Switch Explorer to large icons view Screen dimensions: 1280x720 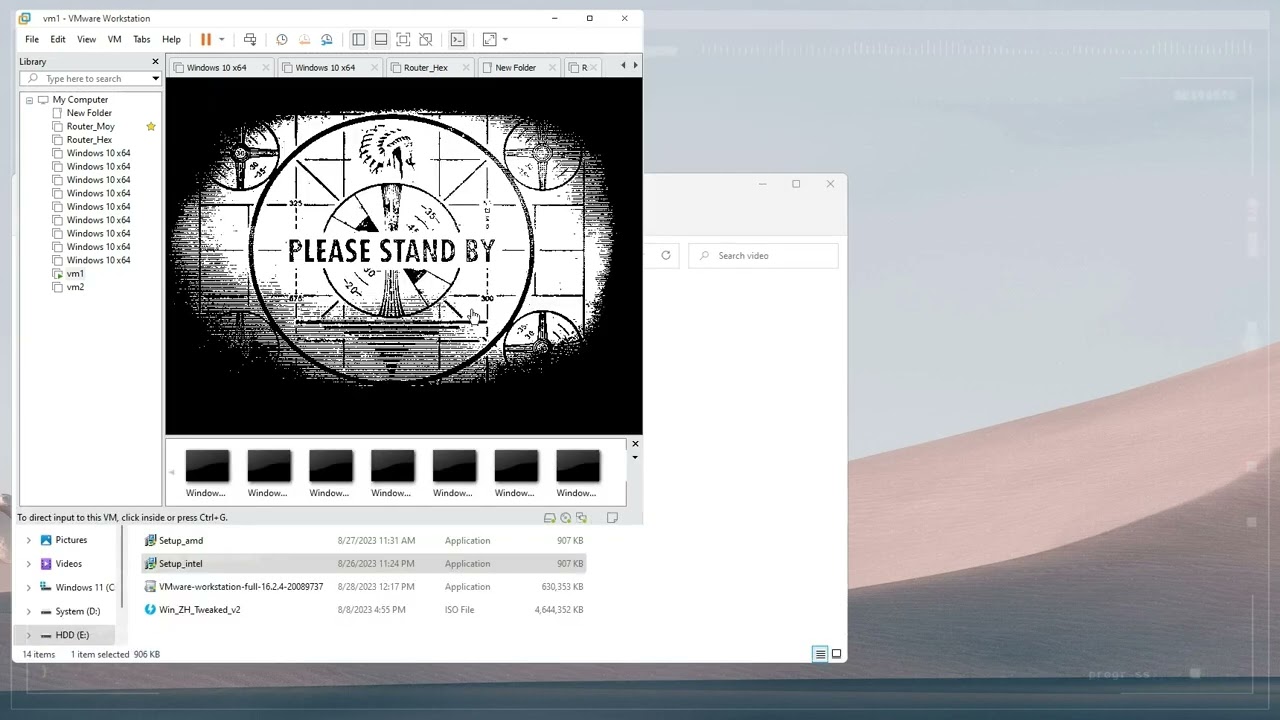point(837,654)
